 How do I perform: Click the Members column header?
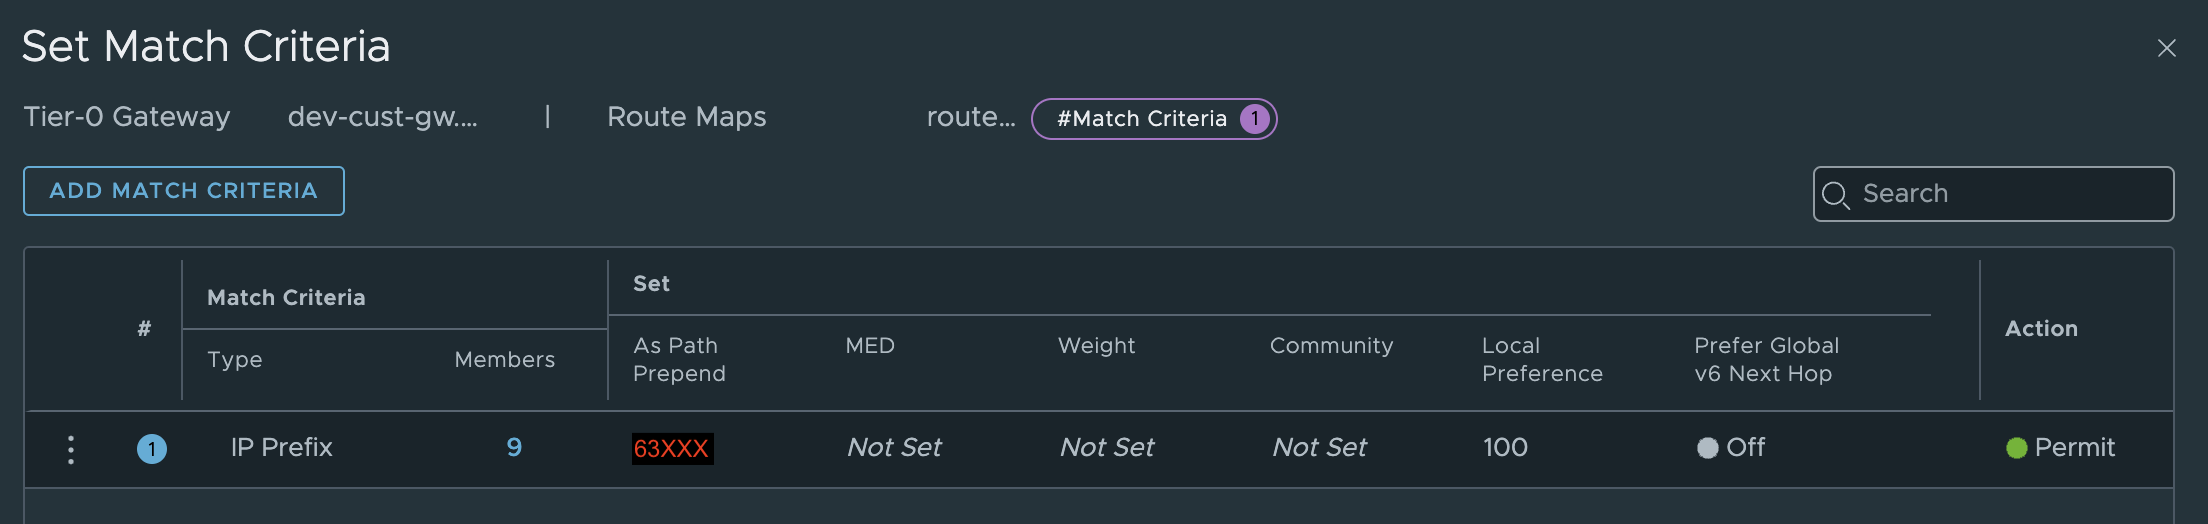(x=504, y=359)
